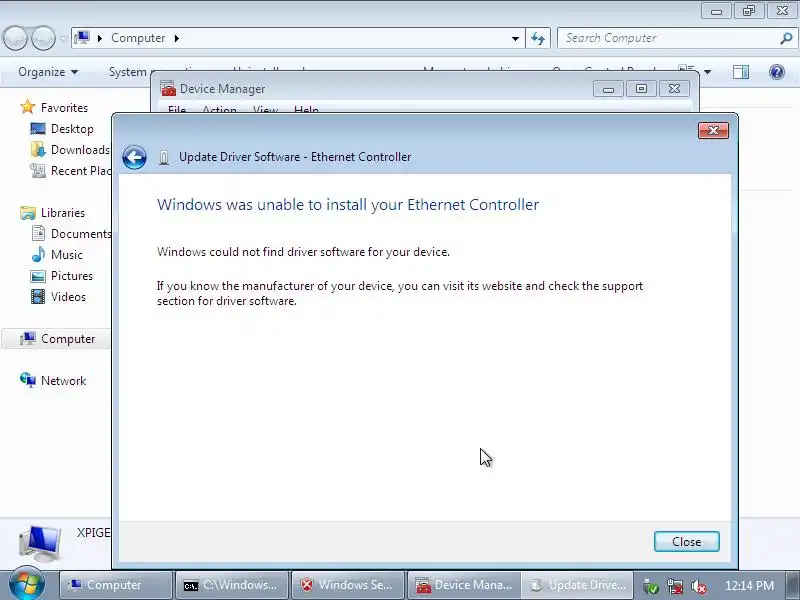
Task: Switch to Windows Se... taskbar button
Action: click(x=348, y=585)
